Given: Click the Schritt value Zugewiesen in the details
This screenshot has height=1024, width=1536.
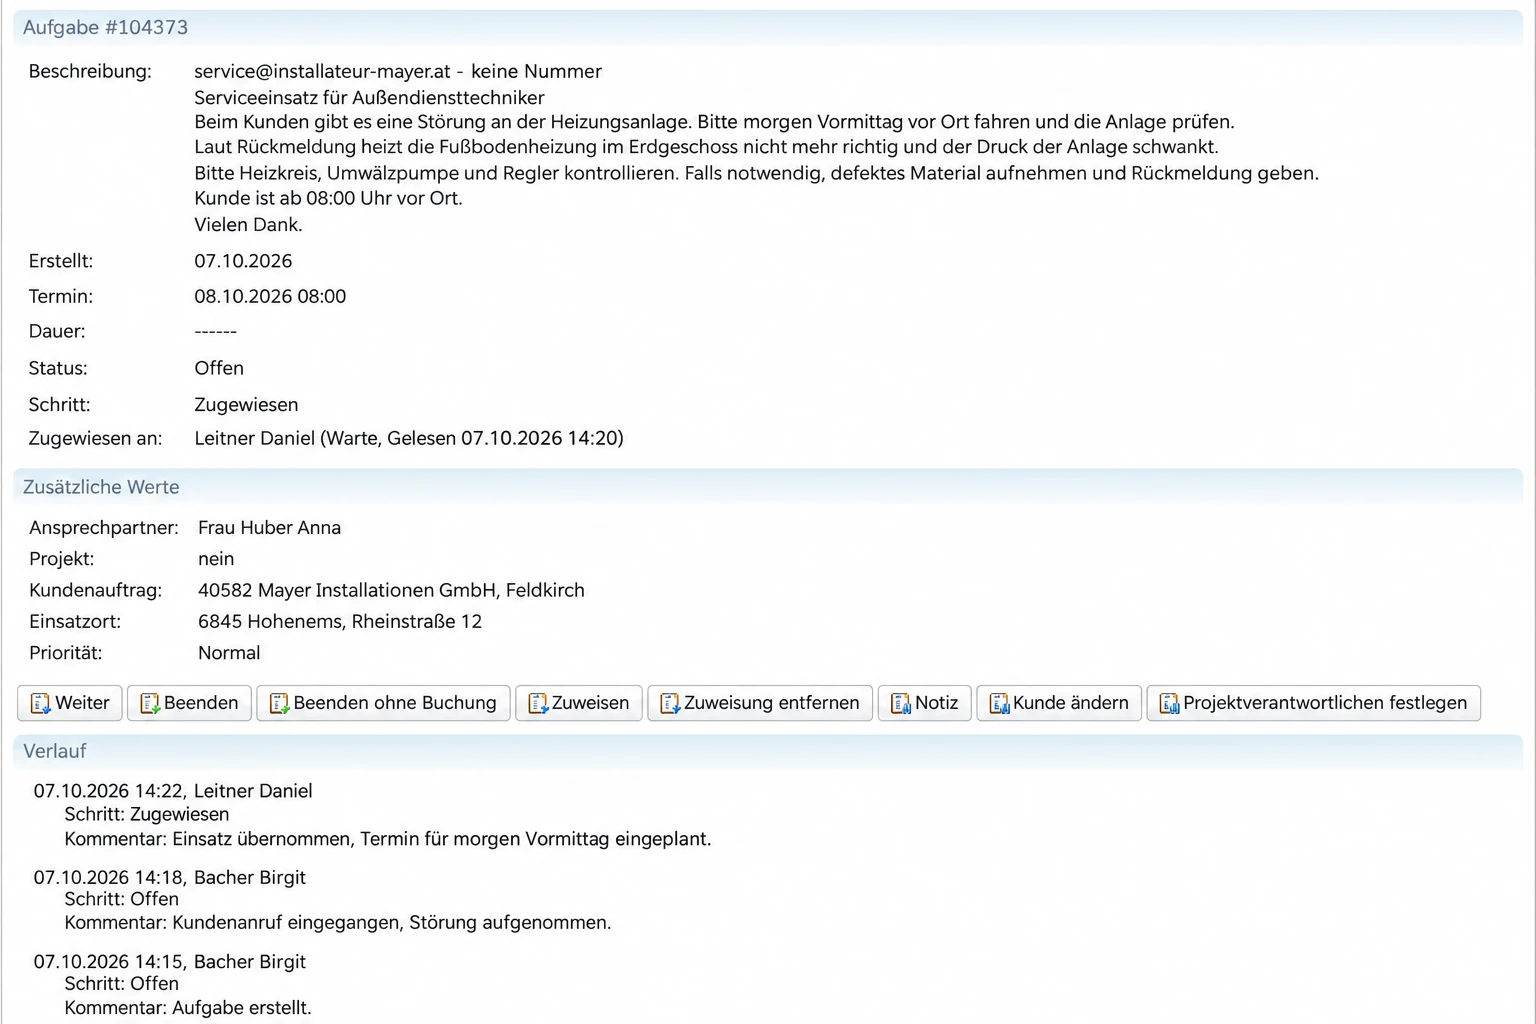Looking at the screenshot, I should (246, 404).
